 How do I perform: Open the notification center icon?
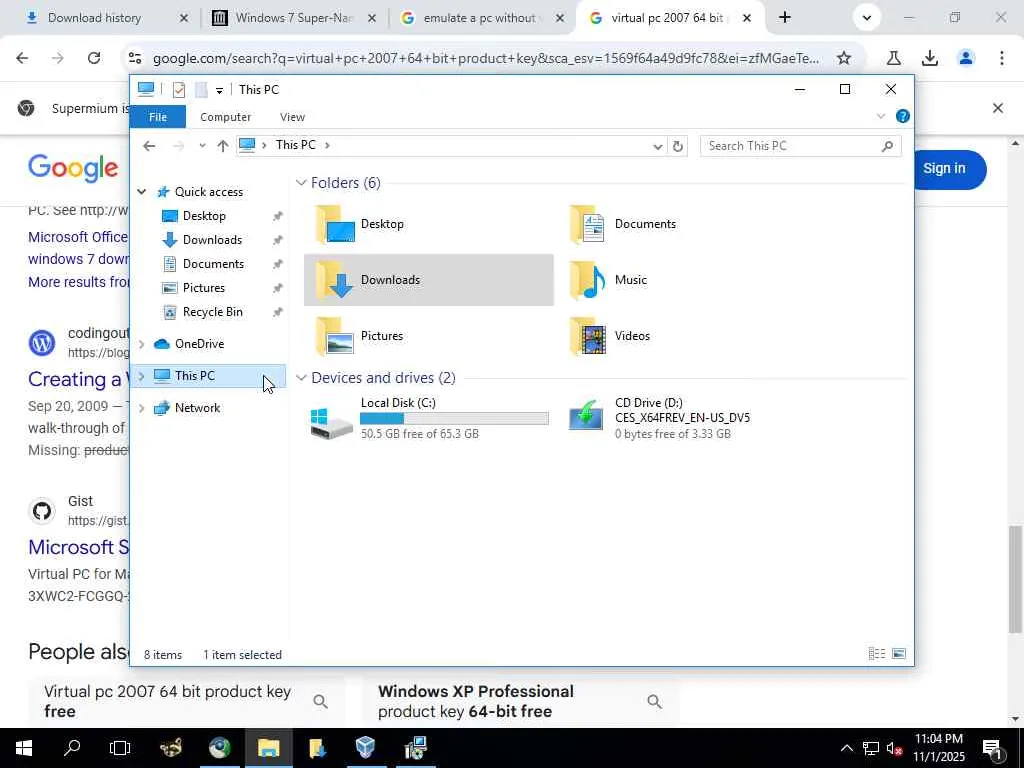point(992,748)
